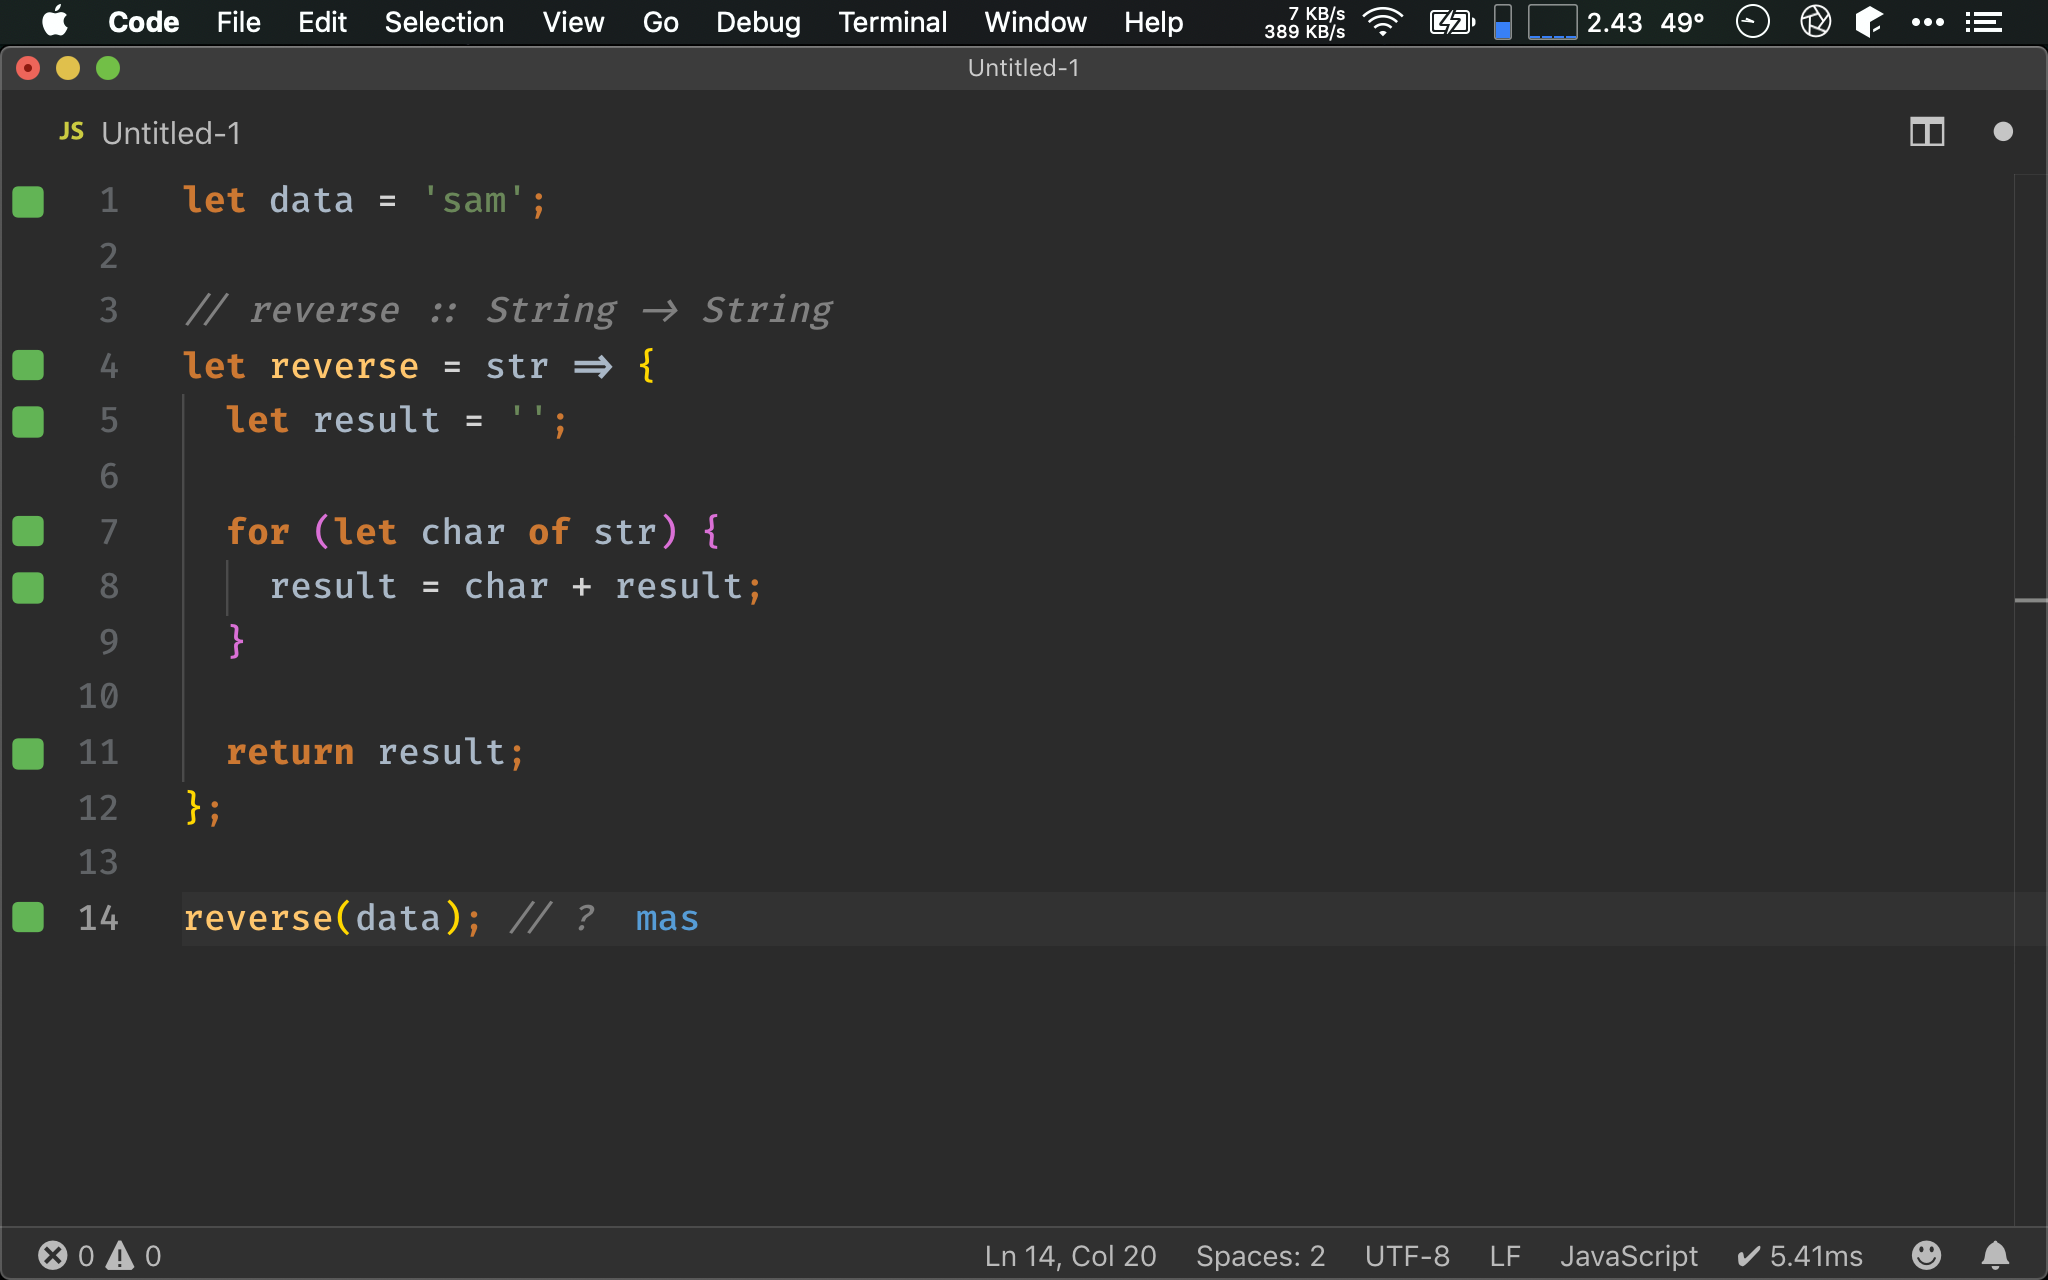Viewport: 2048px width, 1280px height.
Task: Change indentation via Spaces: 2
Action: tap(1260, 1256)
